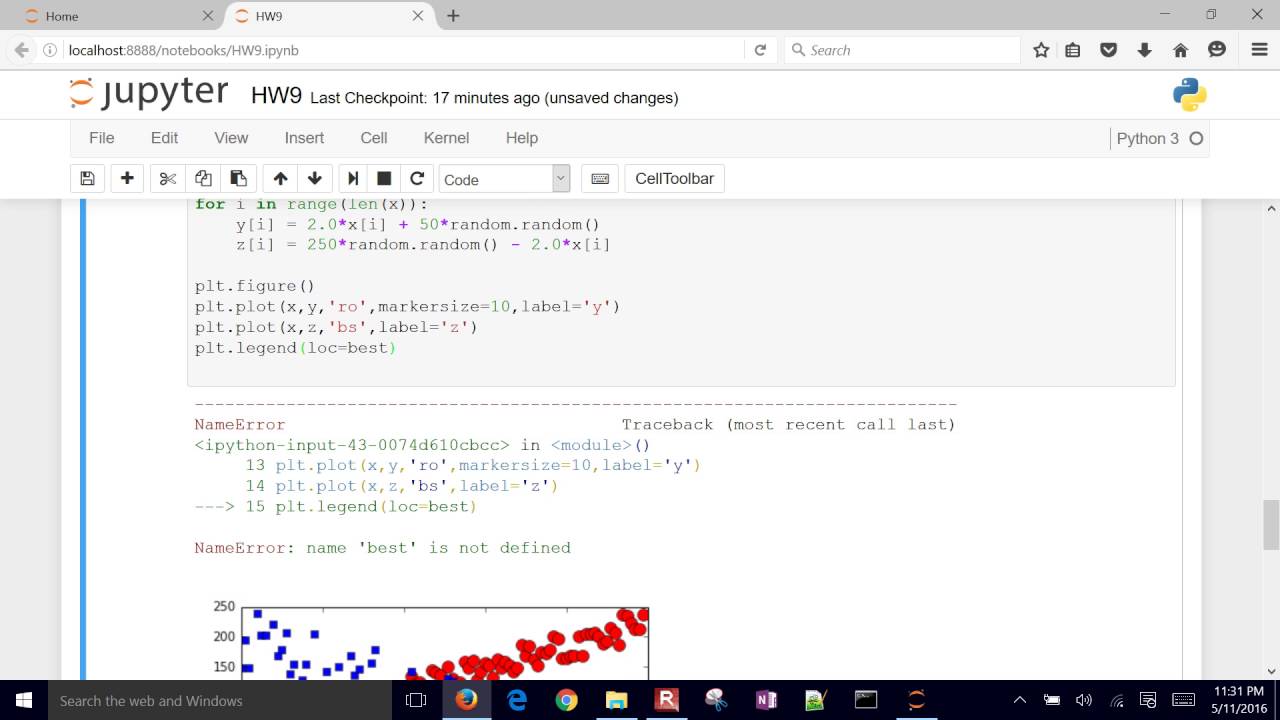
Task: Open the Edit menu
Action: click(x=164, y=138)
